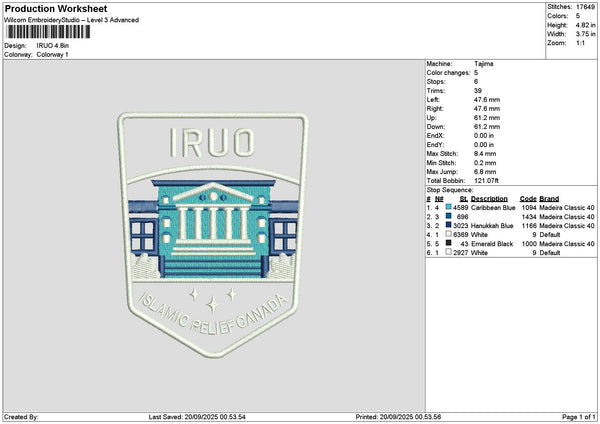The height and width of the screenshot is (424, 600).
Task: Click the Stops value 6
Action: coord(476,82)
